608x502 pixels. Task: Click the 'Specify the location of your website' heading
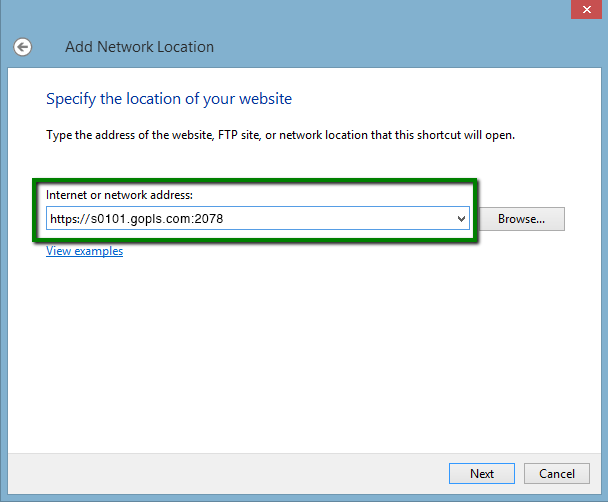(169, 99)
